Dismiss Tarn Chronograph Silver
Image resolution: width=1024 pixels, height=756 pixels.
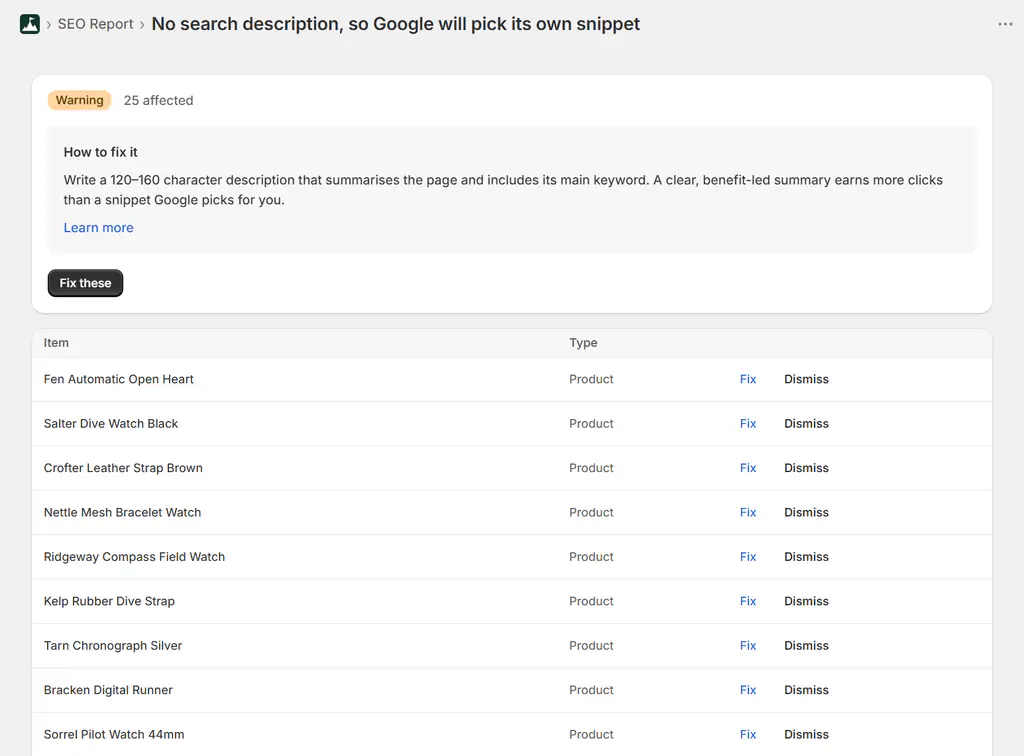806,646
